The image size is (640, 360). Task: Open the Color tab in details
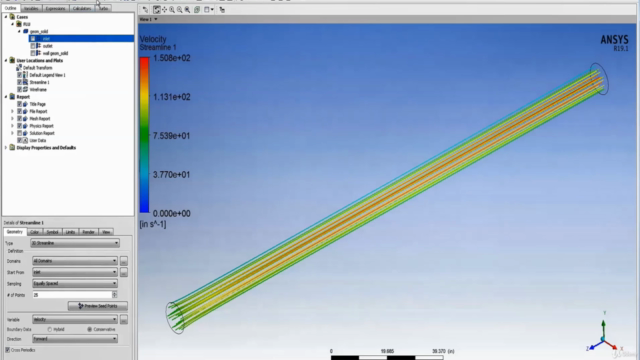(x=34, y=232)
